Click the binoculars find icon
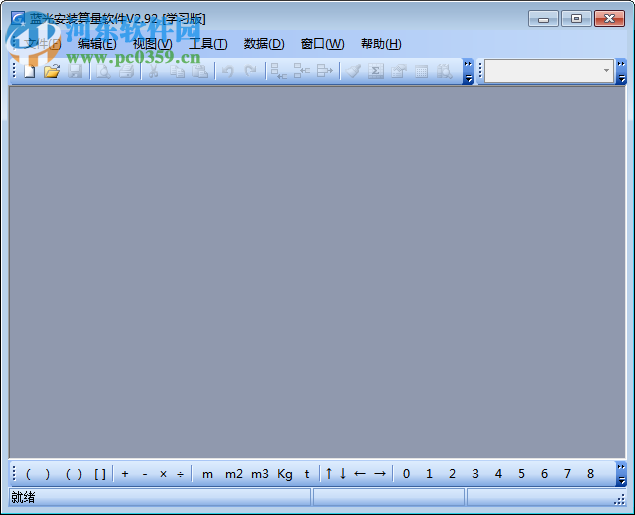The image size is (635, 515). pyautogui.click(x=445, y=71)
